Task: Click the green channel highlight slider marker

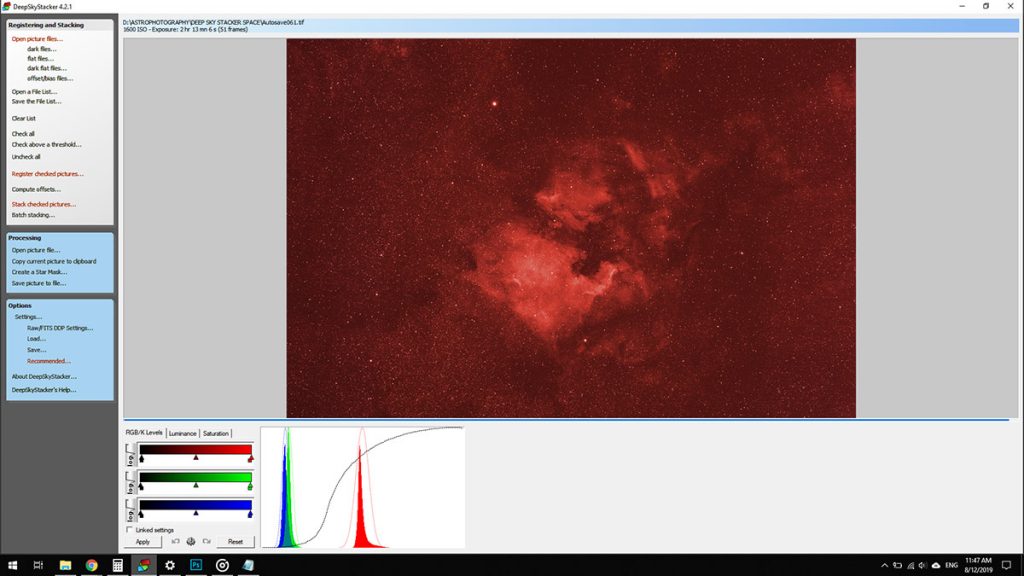Action: pyautogui.click(x=250, y=486)
